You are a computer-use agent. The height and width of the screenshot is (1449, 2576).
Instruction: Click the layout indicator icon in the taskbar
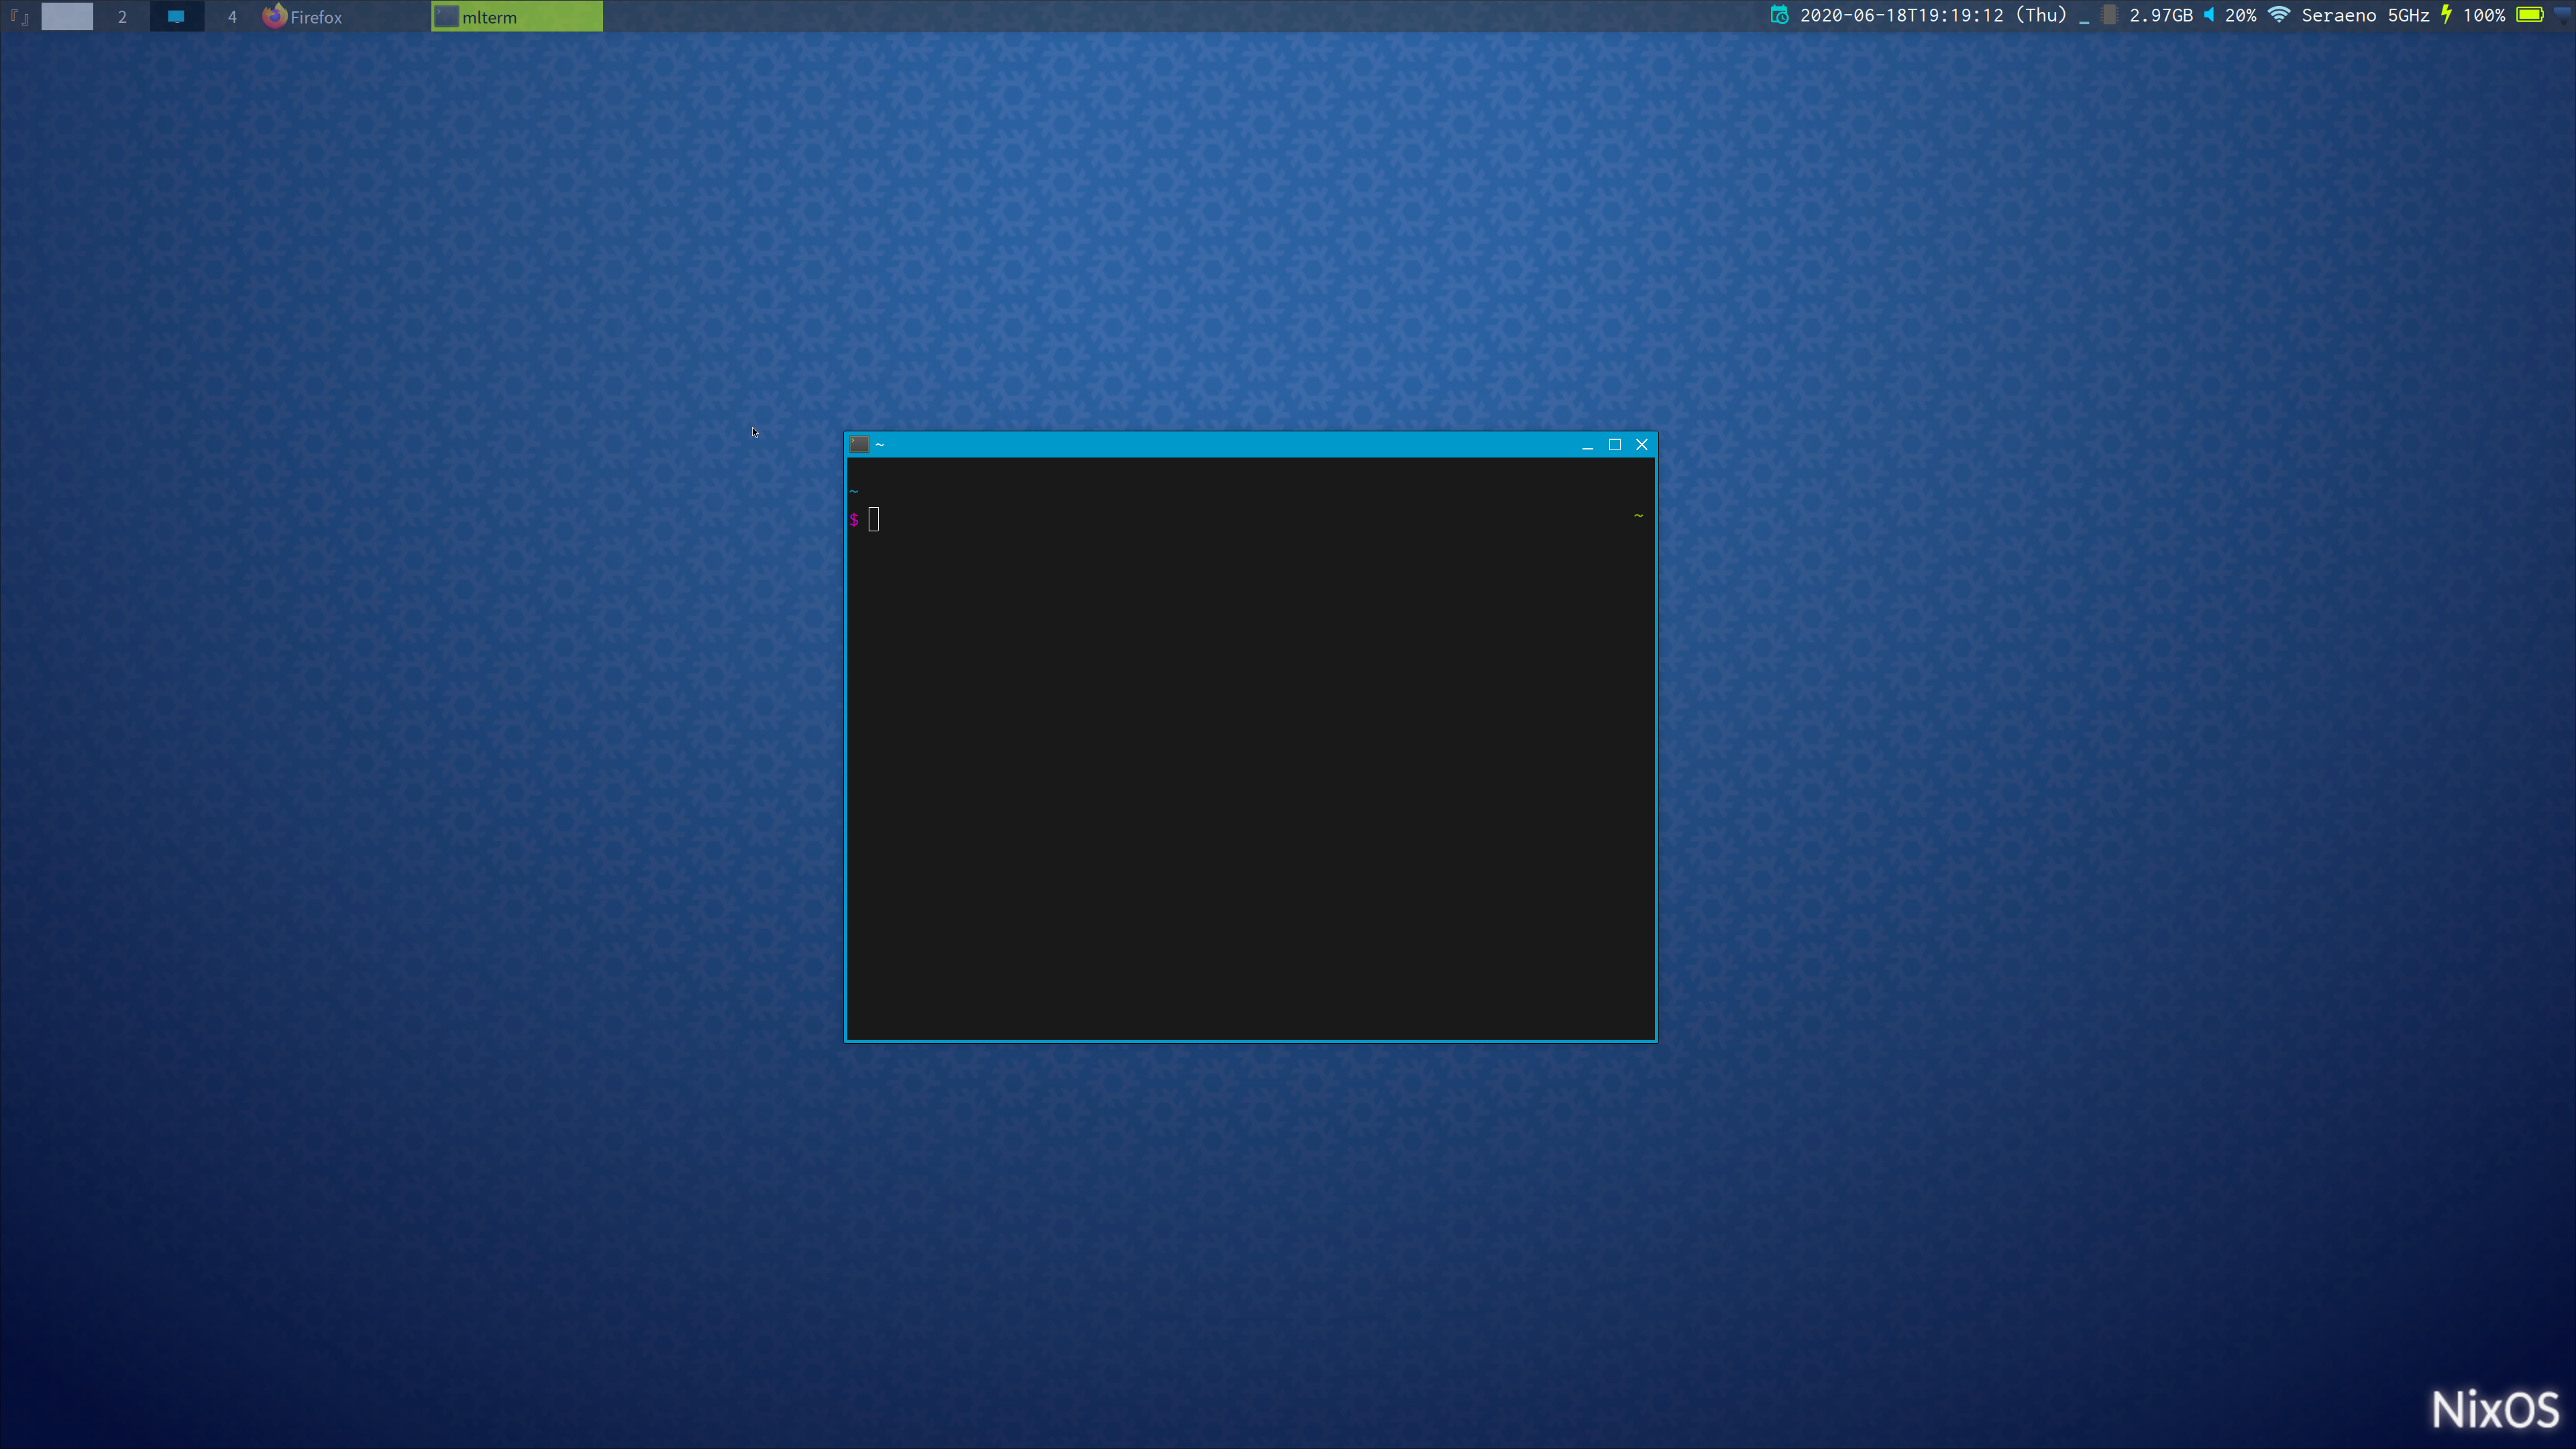click(x=19, y=17)
